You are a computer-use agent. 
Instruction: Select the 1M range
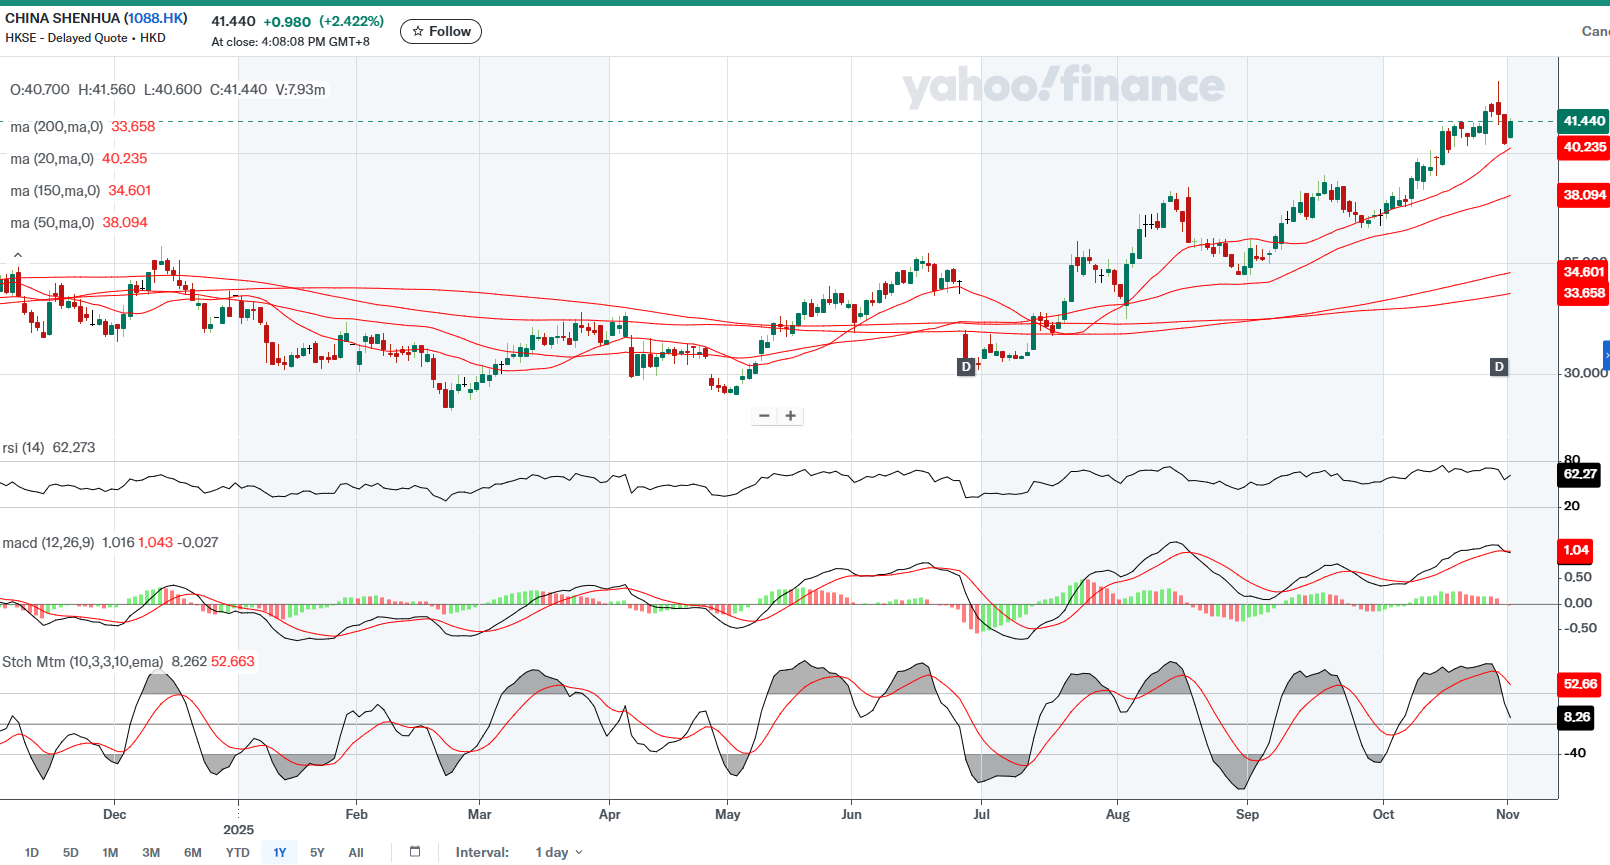pyautogui.click(x=110, y=853)
